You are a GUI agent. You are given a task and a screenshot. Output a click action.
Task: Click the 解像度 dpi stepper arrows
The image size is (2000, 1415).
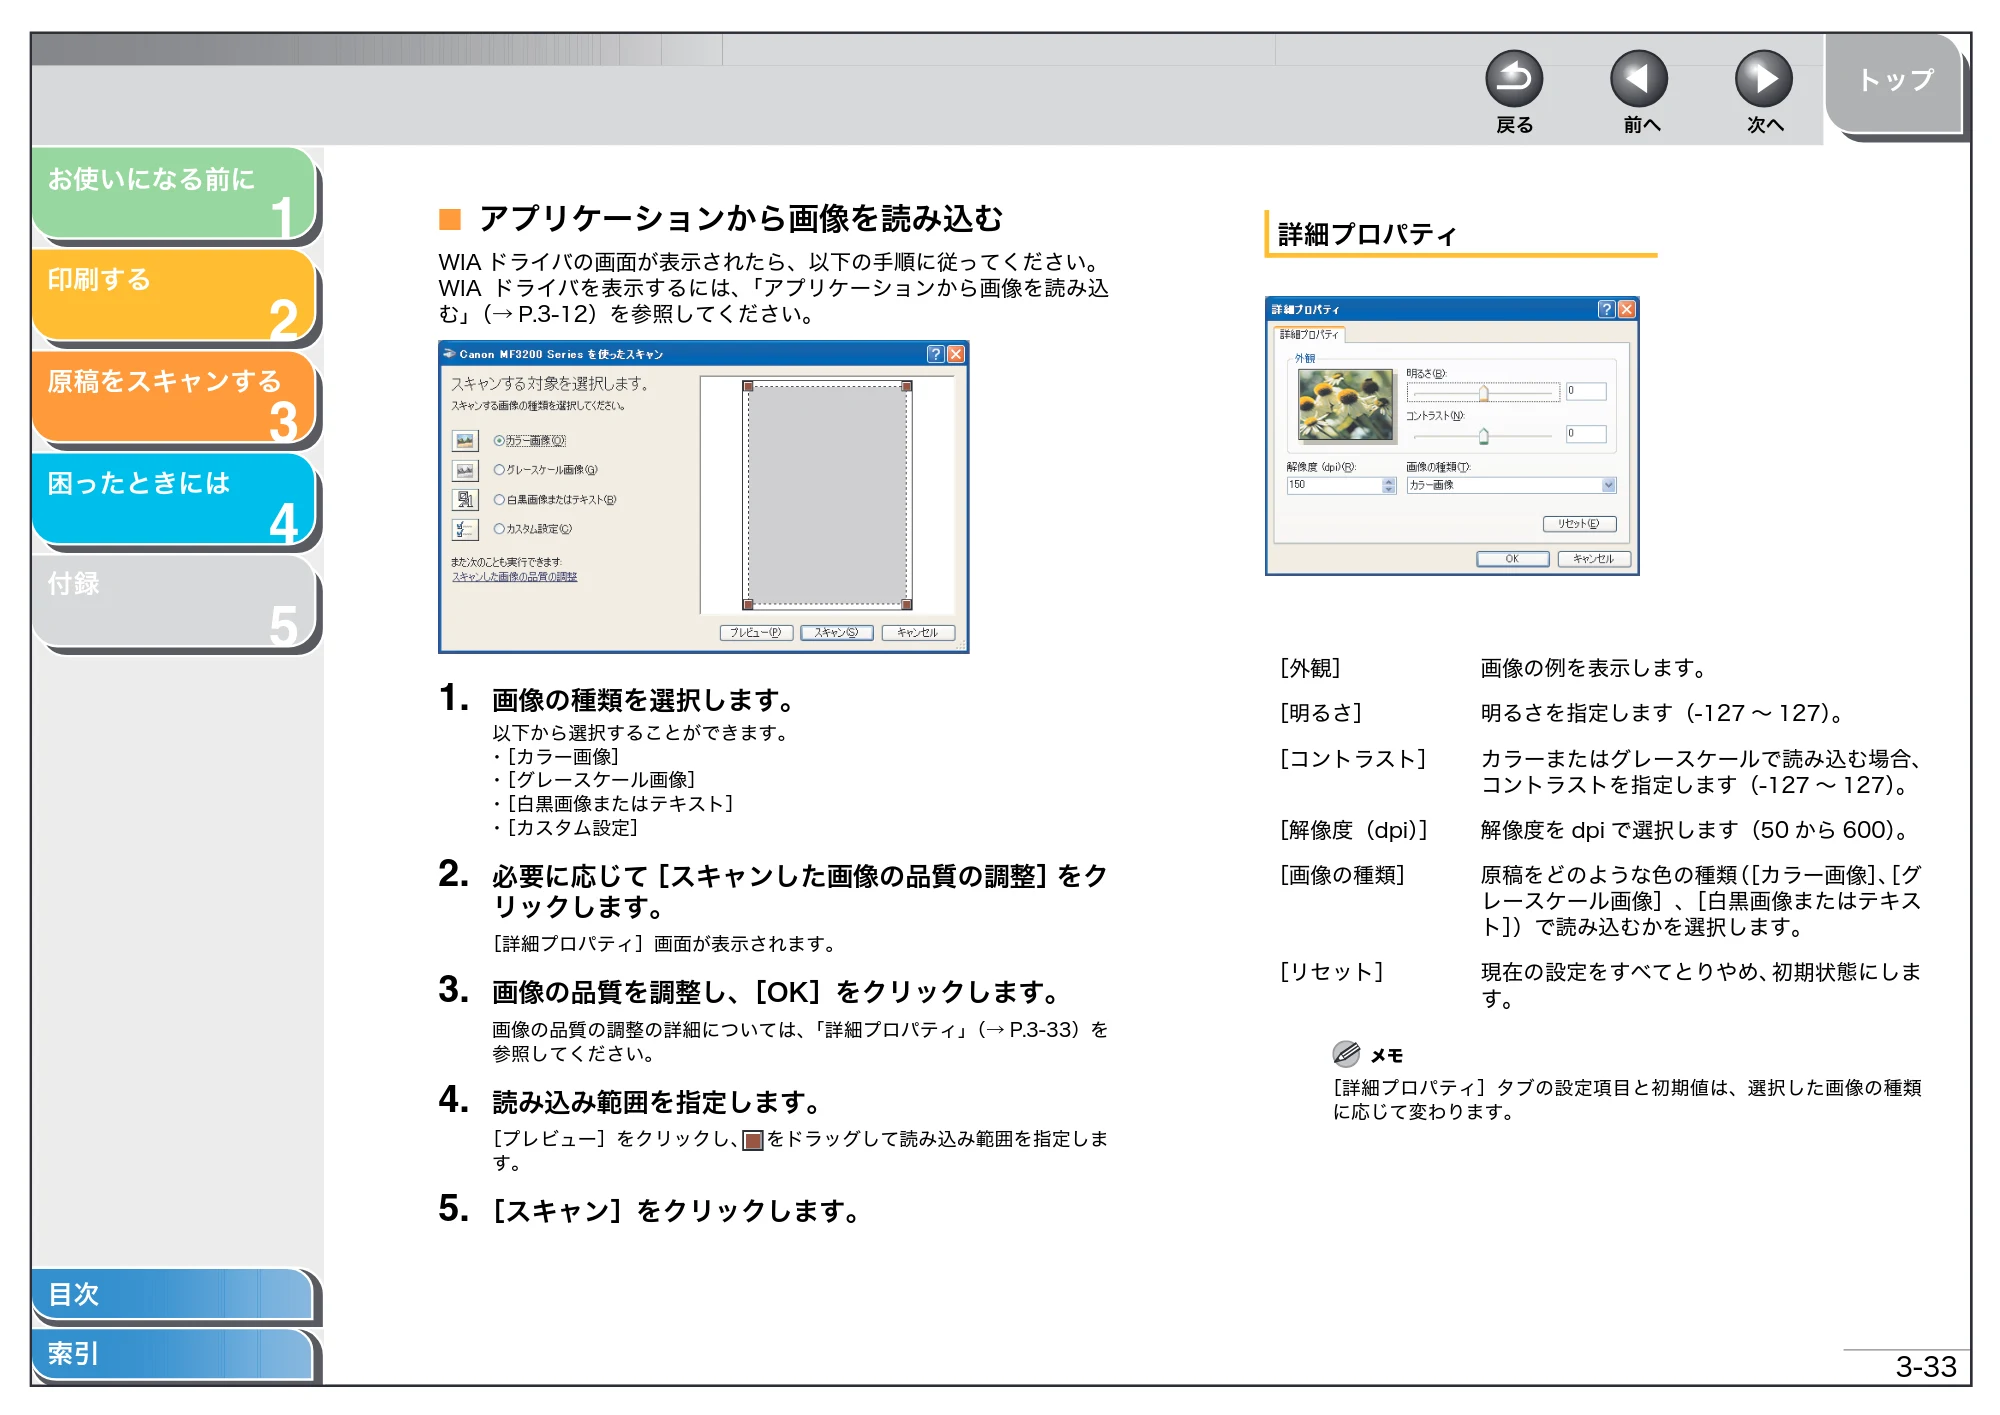pos(1389,485)
